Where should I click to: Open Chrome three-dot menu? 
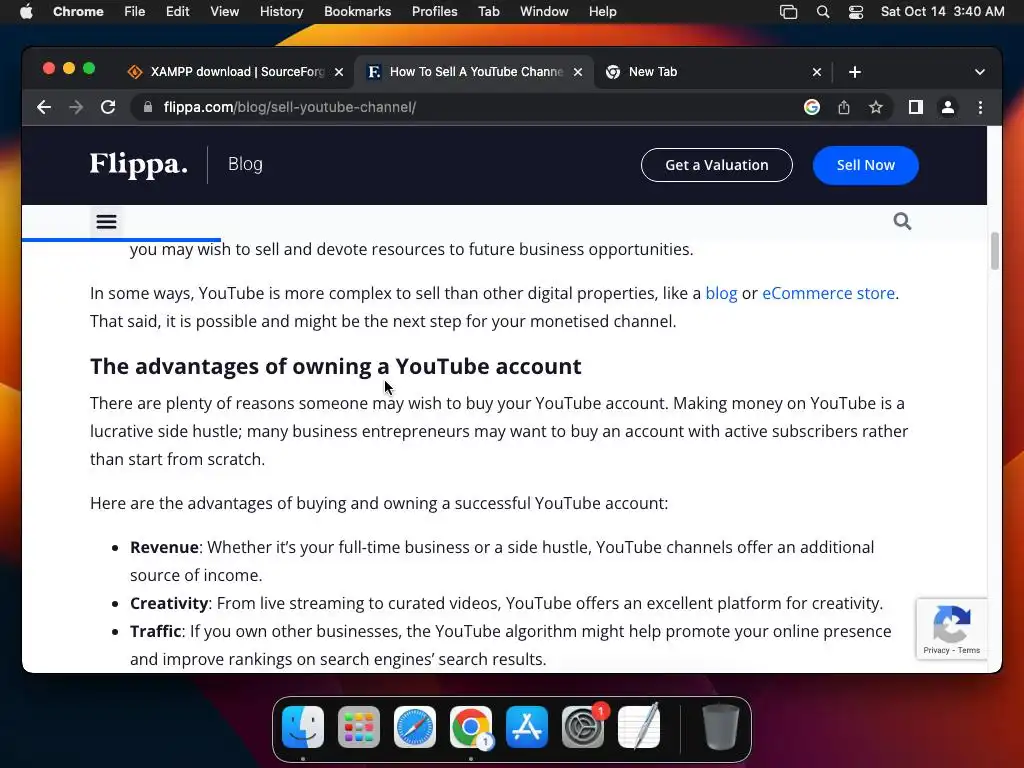tap(980, 107)
